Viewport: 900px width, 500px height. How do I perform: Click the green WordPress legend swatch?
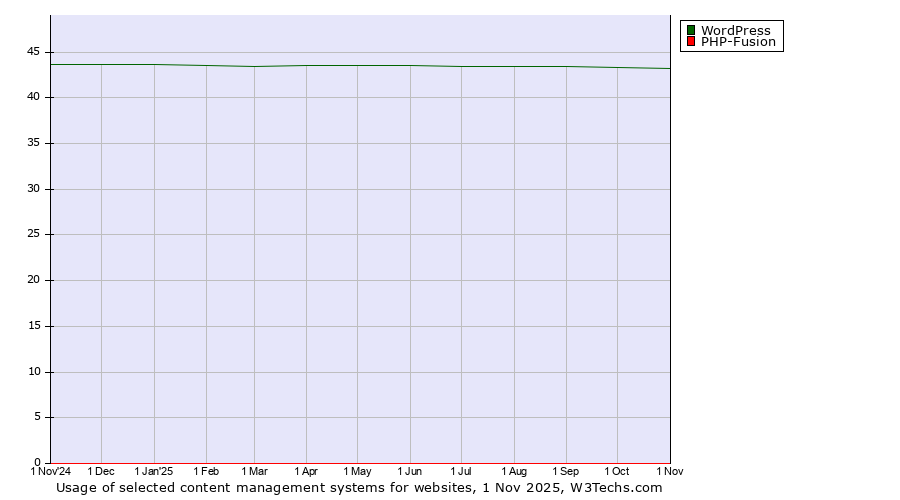[x=691, y=31]
